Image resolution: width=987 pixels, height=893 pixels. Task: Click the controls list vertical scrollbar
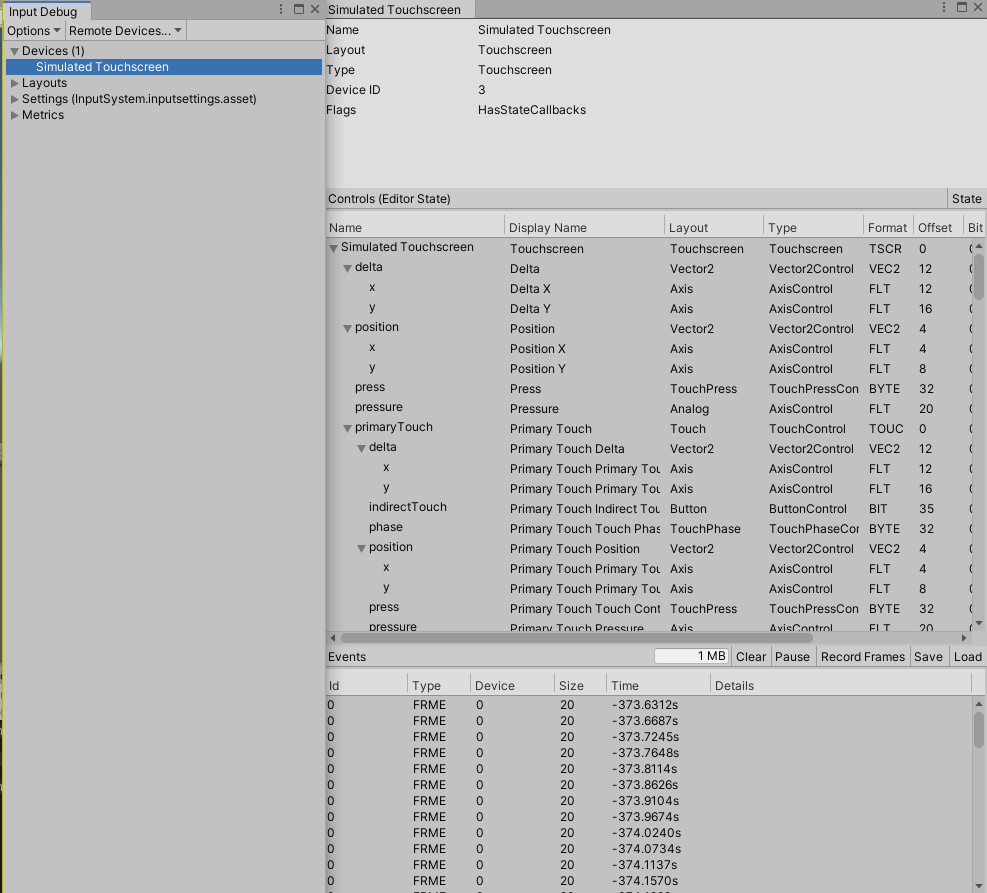click(x=979, y=275)
